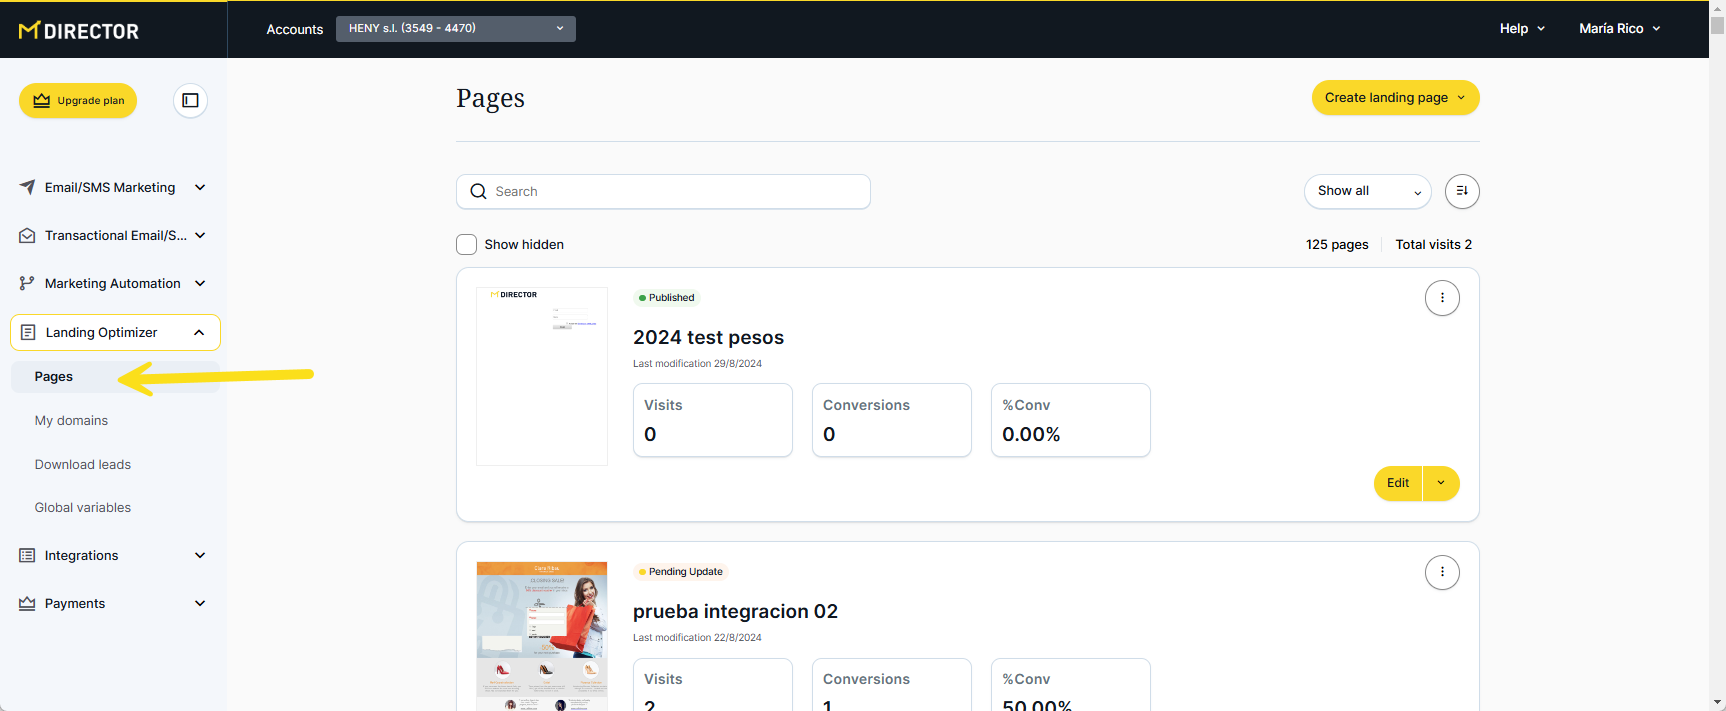Viewport: 1726px width, 711px height.
Task: Open the Show all filter dropdown
Action: tap(1366, 191)
